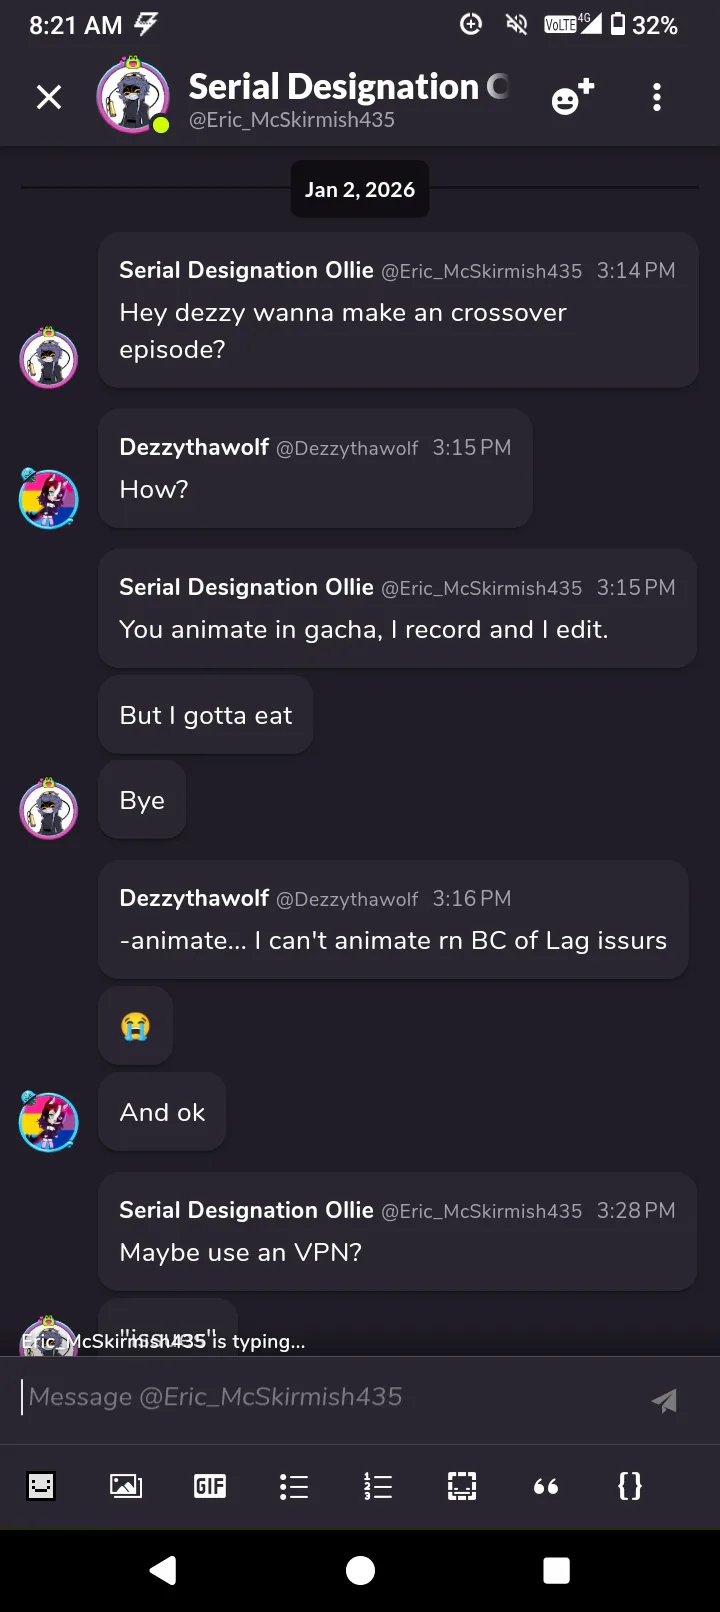This screenshot has height=1612, width=720.
Task: Tap Dezzythawolf's avatar beside "How?" message
Action: (49, 499)
